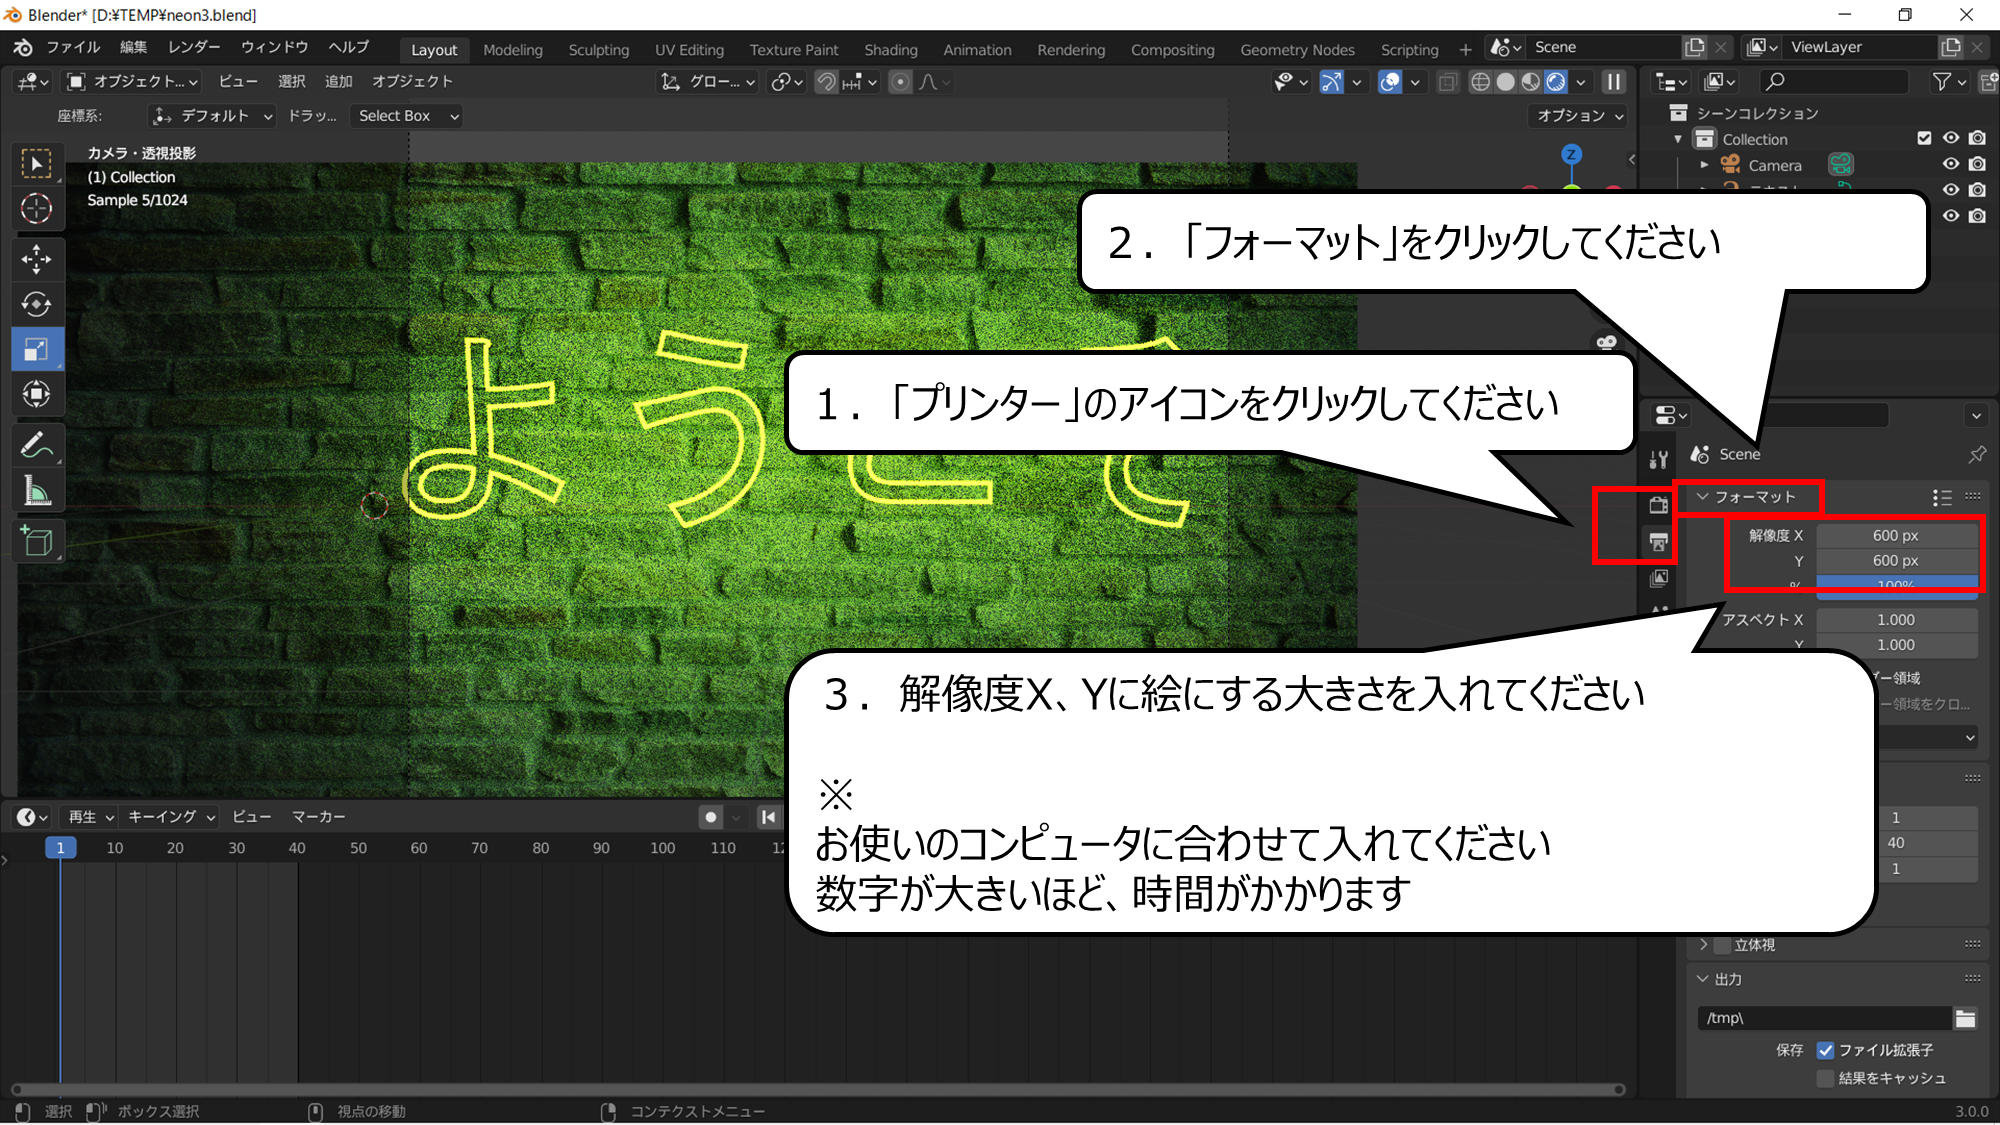Toggle snapping magnet in the header

point(825,82)
